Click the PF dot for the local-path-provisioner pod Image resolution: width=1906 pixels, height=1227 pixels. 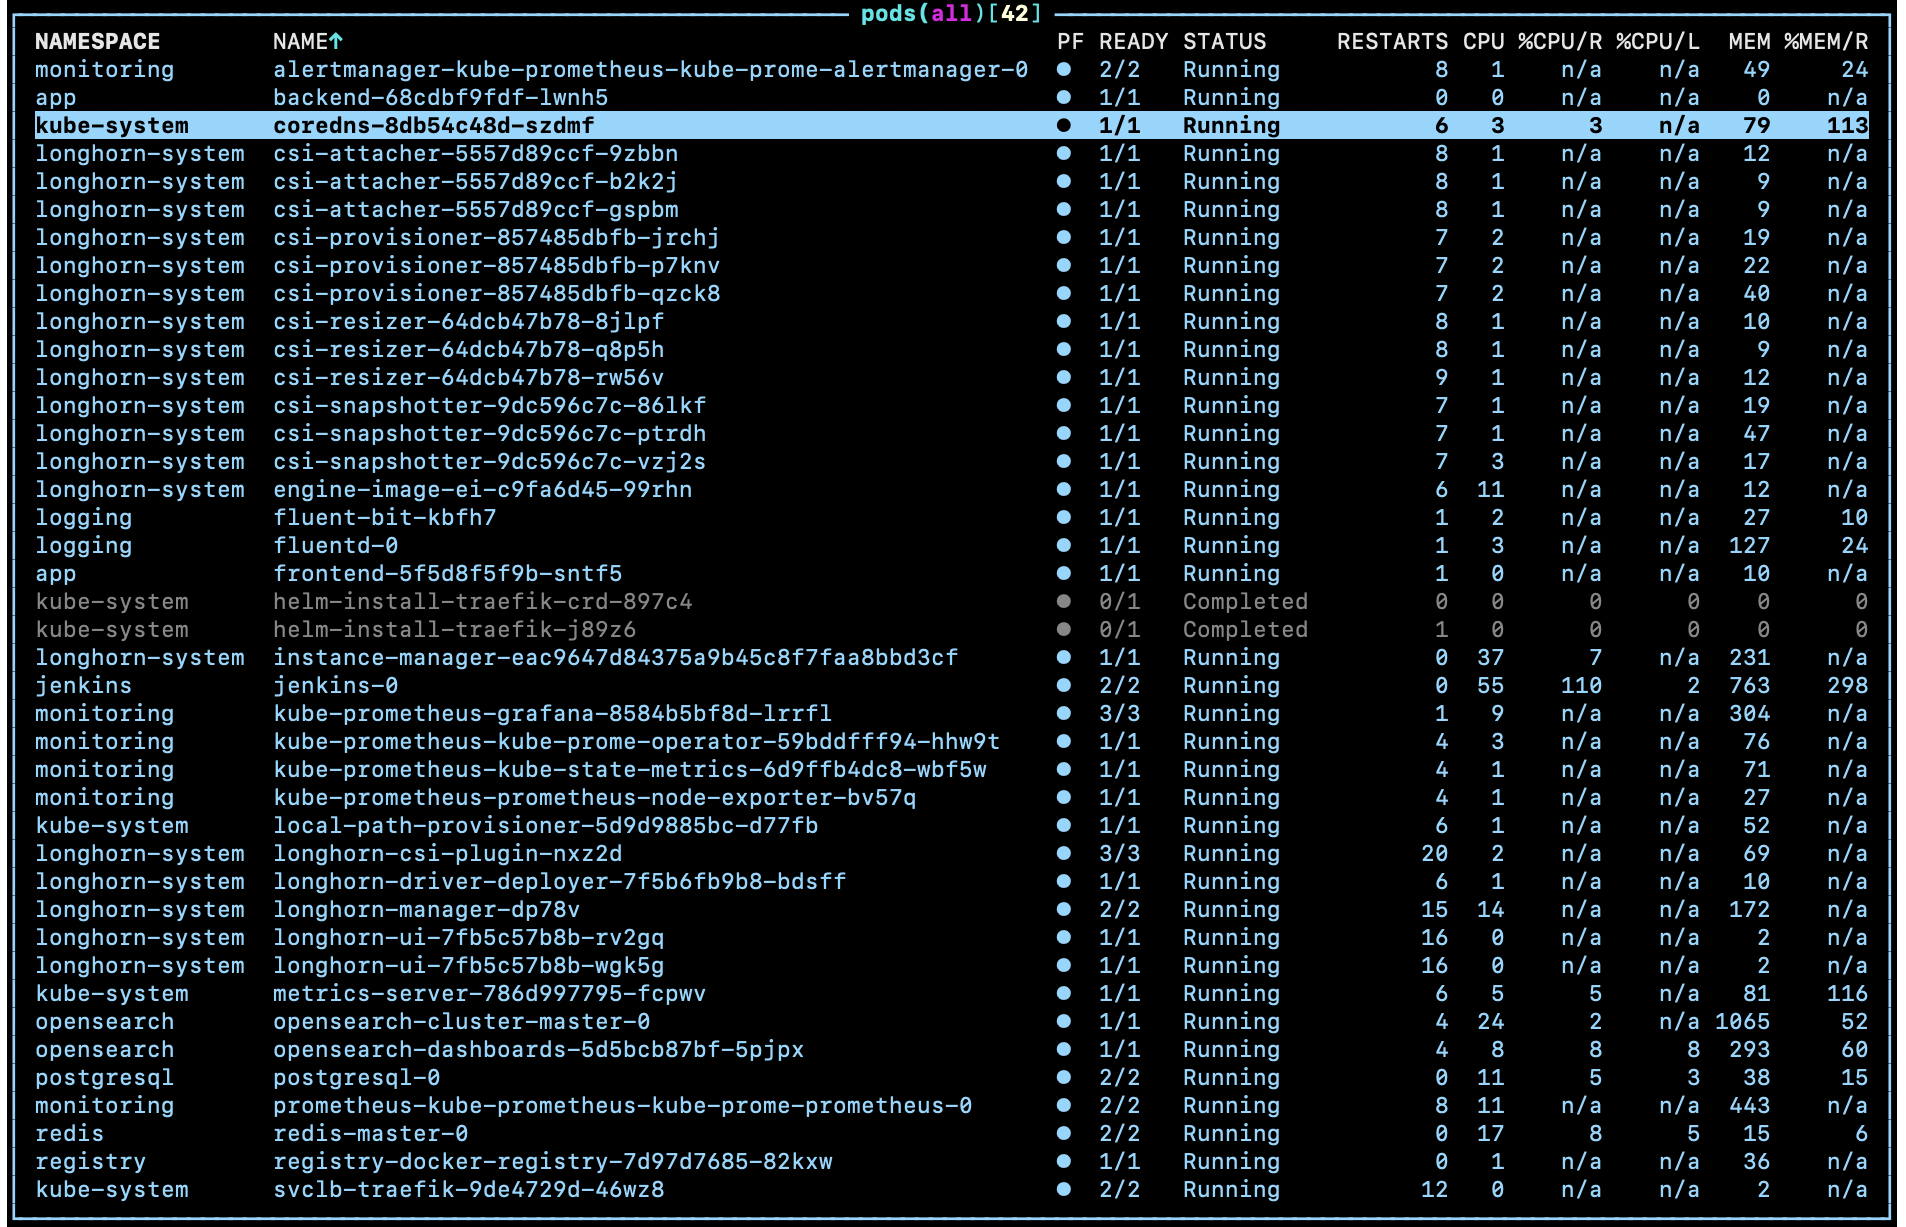[1064, 825]
